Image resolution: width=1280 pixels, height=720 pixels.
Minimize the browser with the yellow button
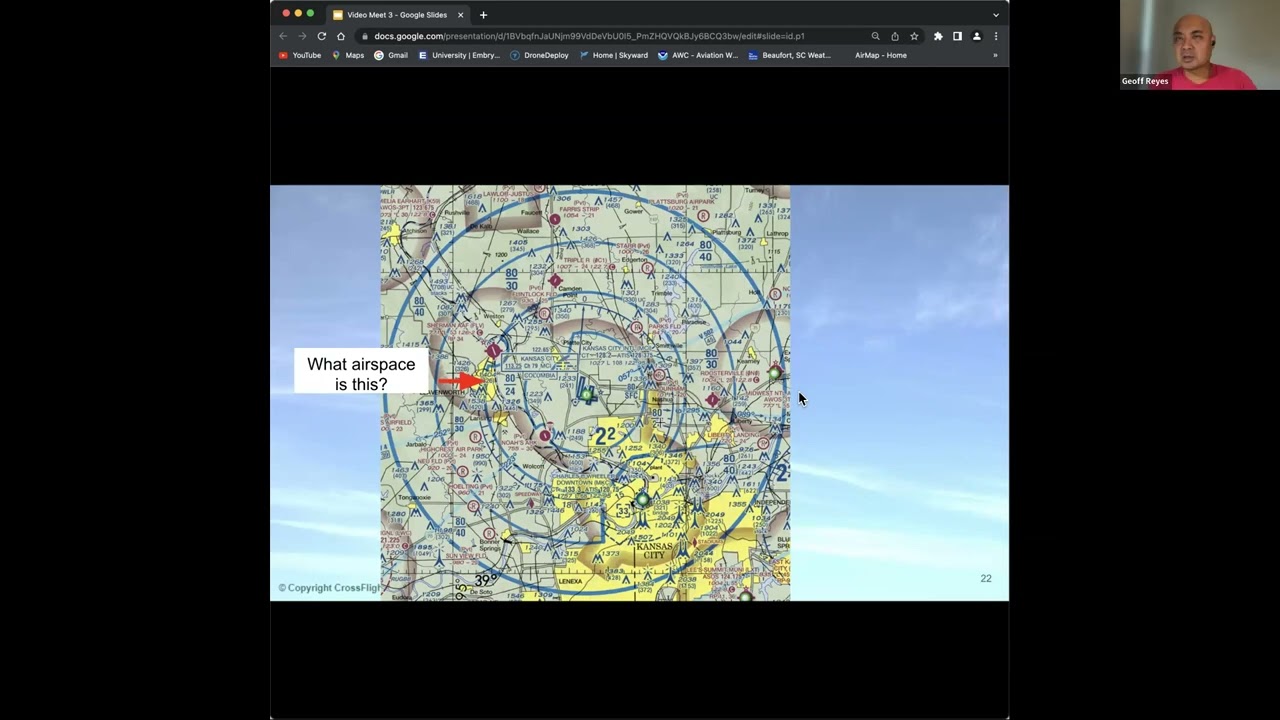point(298,13)
